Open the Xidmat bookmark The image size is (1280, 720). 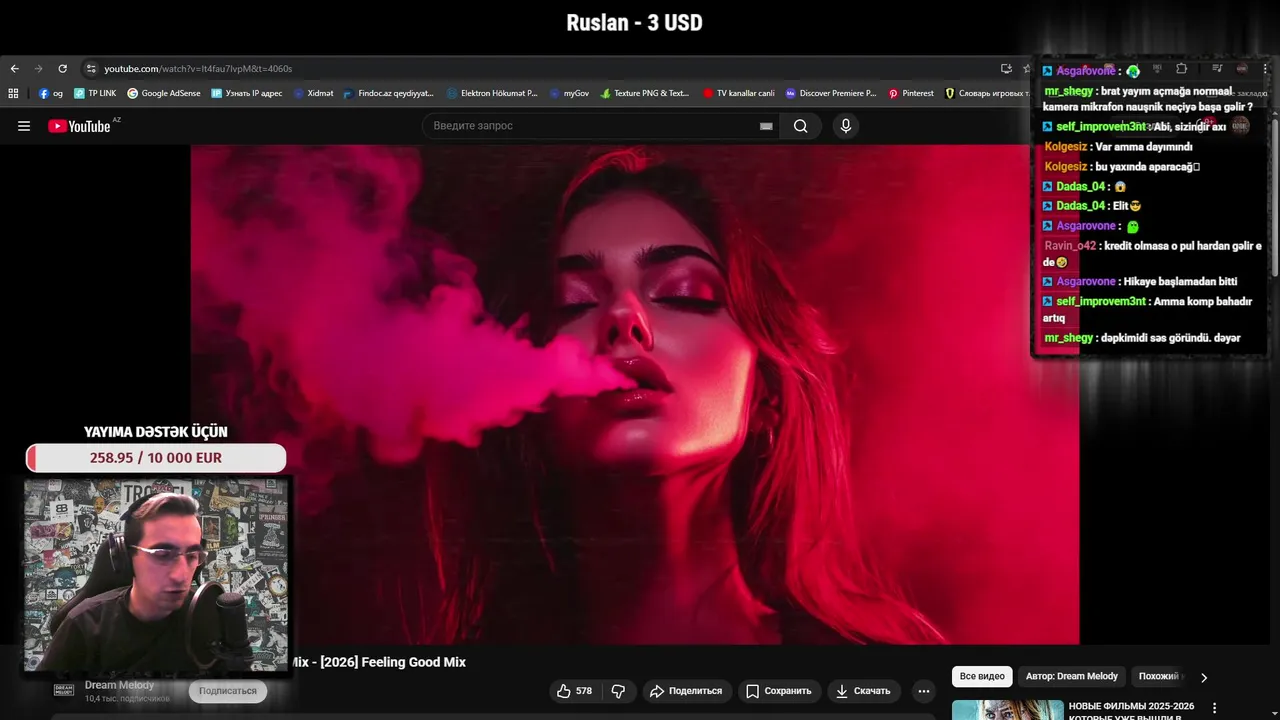click(x=313, y=93)
